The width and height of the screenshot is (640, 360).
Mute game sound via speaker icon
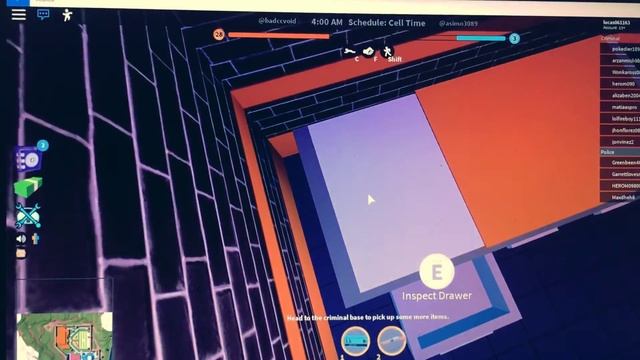coord(21,239)
